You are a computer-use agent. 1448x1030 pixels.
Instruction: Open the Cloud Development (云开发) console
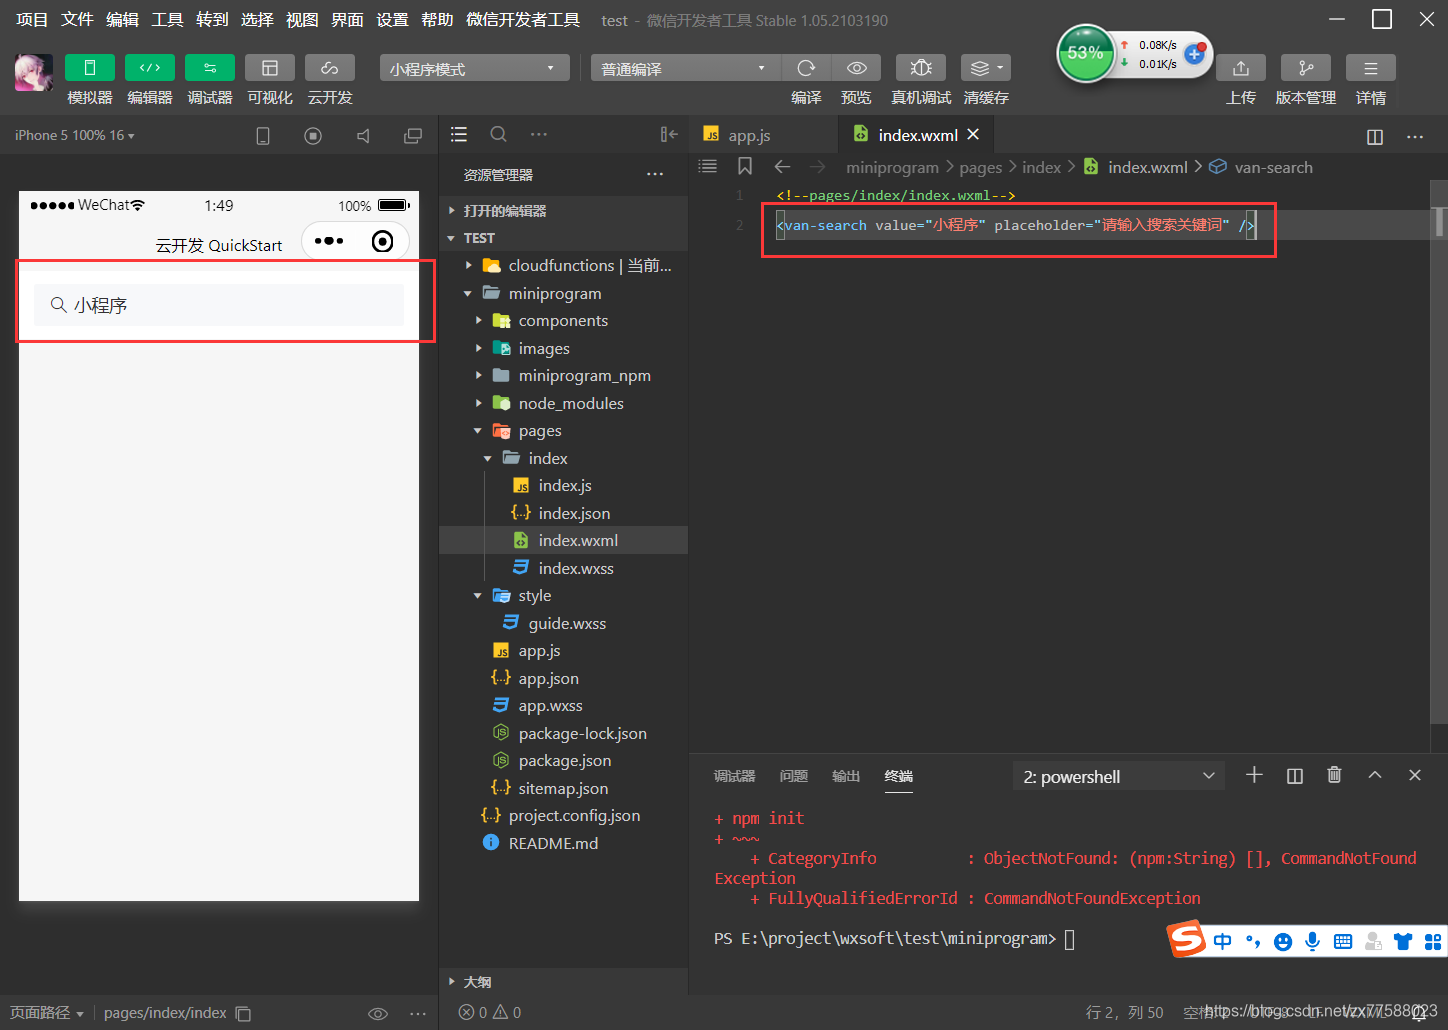(330, 67)
